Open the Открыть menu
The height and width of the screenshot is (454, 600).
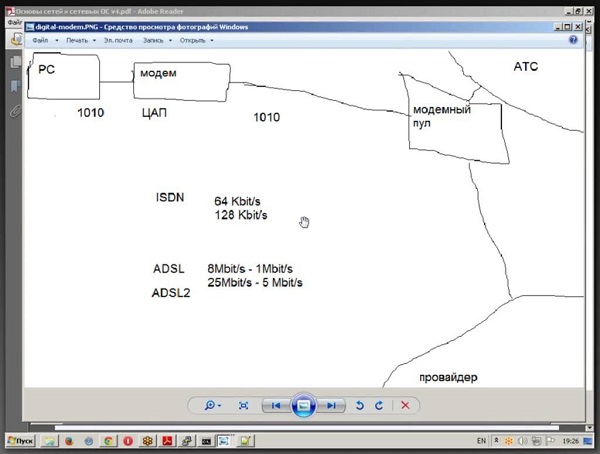(196, 41)
